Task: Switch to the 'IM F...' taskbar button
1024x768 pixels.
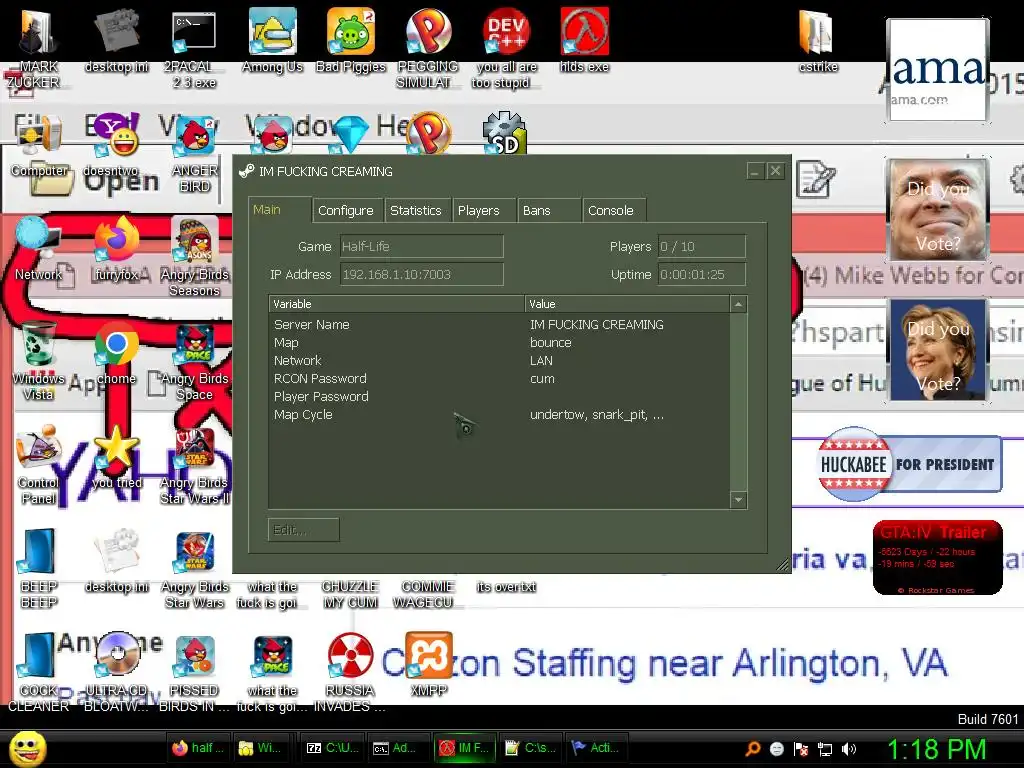Action: tap(464, 748)
